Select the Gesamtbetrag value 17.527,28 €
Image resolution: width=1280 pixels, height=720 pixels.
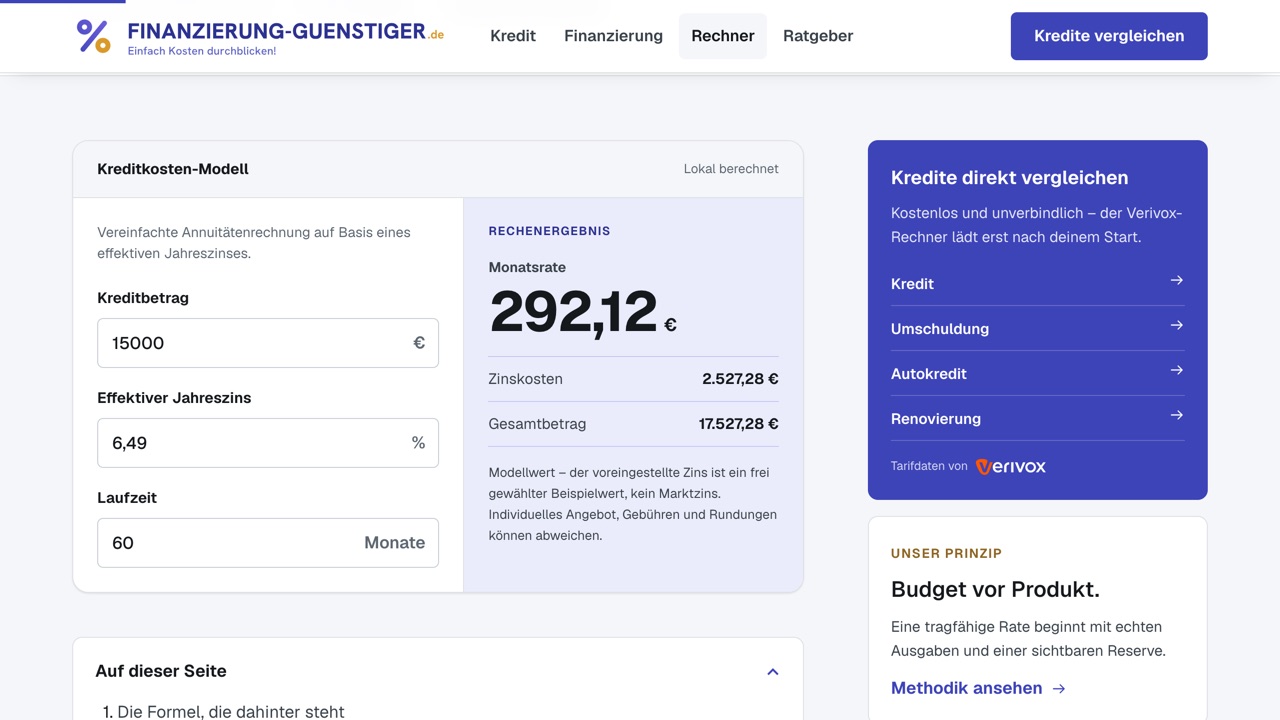(x=738, y=424)
